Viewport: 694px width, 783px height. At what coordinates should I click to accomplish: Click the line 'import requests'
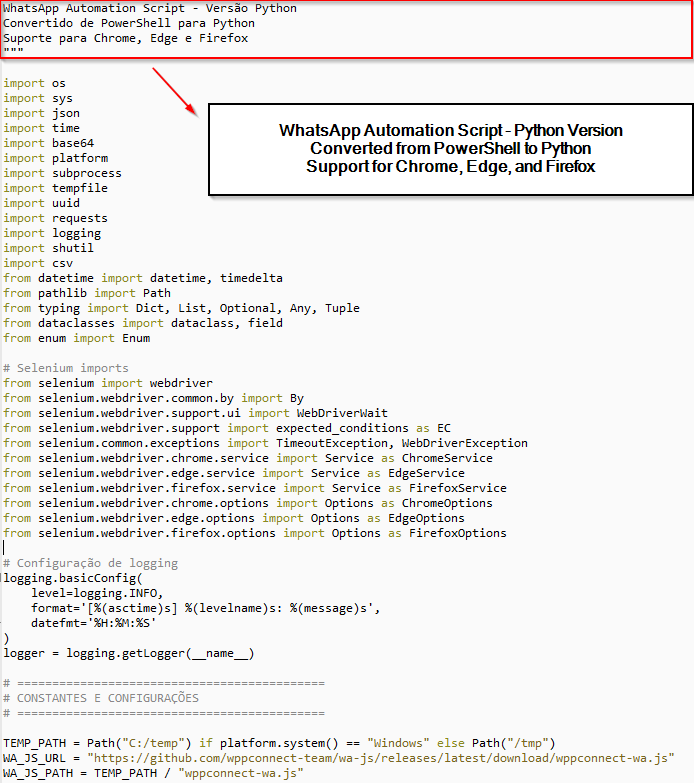[55, 218]
